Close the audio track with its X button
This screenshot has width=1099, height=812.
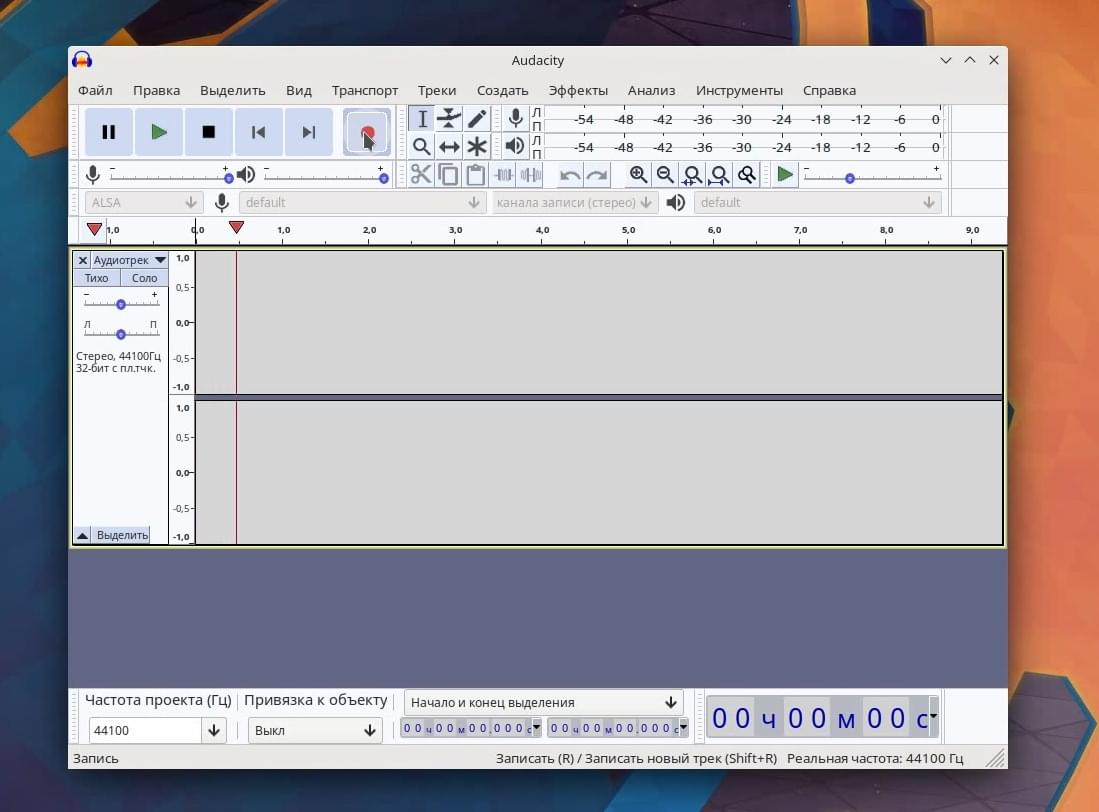83,261
